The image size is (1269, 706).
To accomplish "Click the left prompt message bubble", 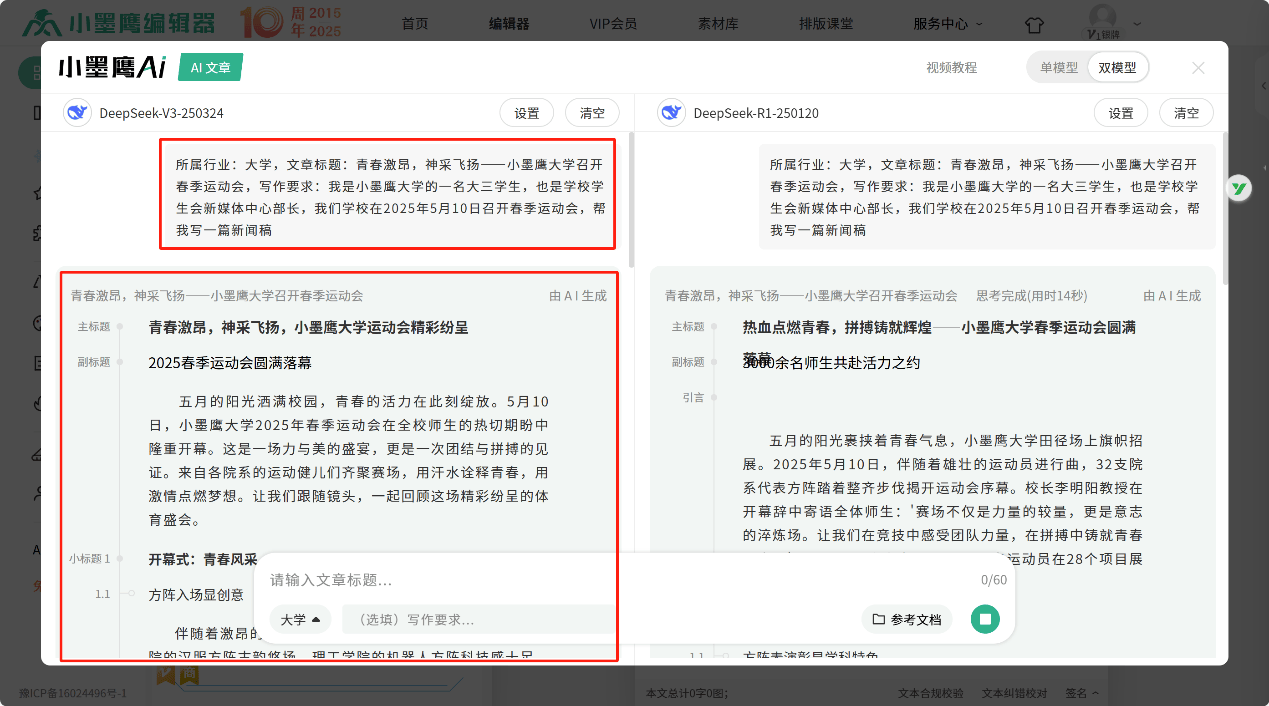I will pyautogui.click(x=389, y=196).
